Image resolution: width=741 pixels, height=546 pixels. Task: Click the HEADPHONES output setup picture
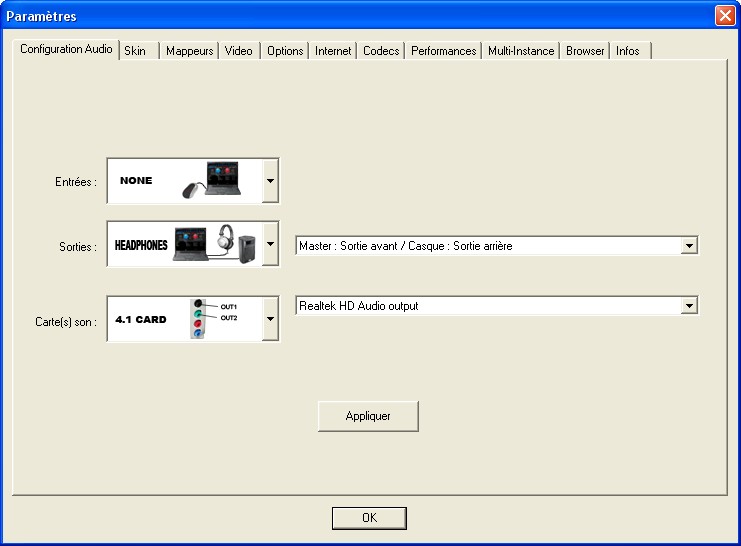coord(184,244)
